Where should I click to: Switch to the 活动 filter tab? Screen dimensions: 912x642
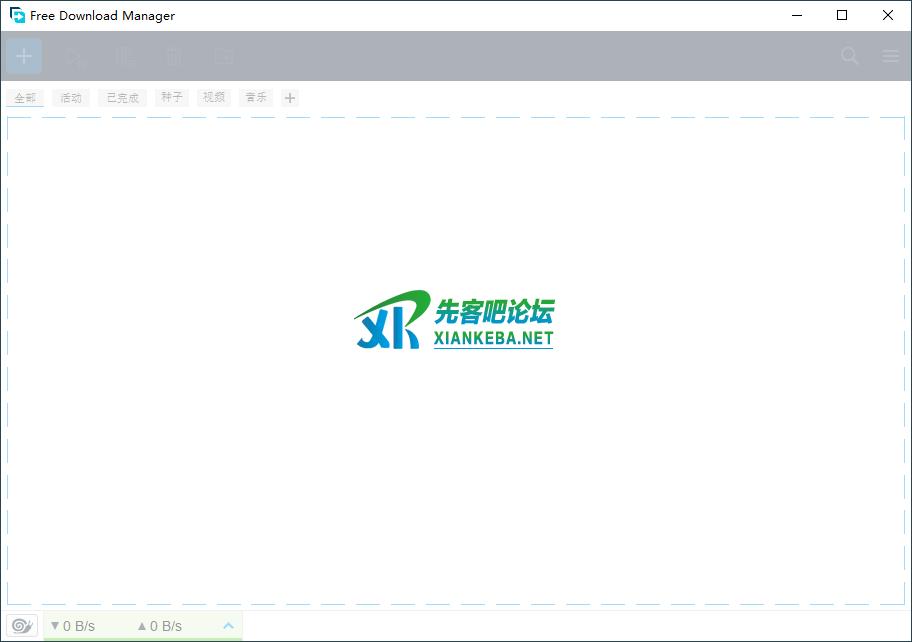point(71,98)
